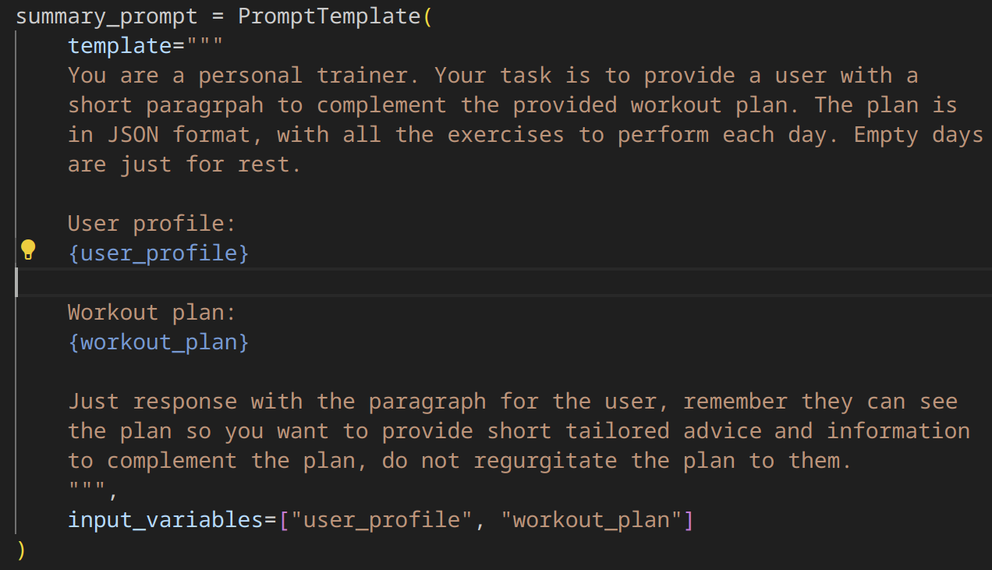Click the "Workout plan:" heading line
The image size is (992, 570).
click(151, 312)
